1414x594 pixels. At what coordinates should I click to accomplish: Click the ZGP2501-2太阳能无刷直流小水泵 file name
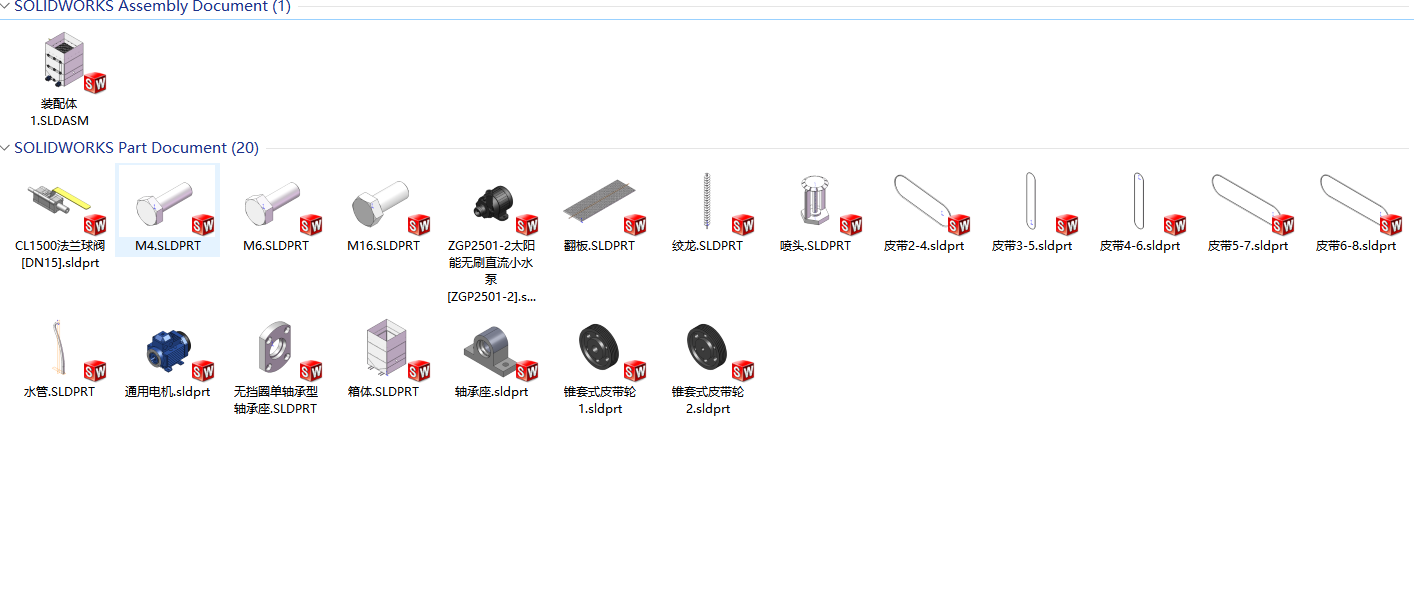tap(491, 271)
